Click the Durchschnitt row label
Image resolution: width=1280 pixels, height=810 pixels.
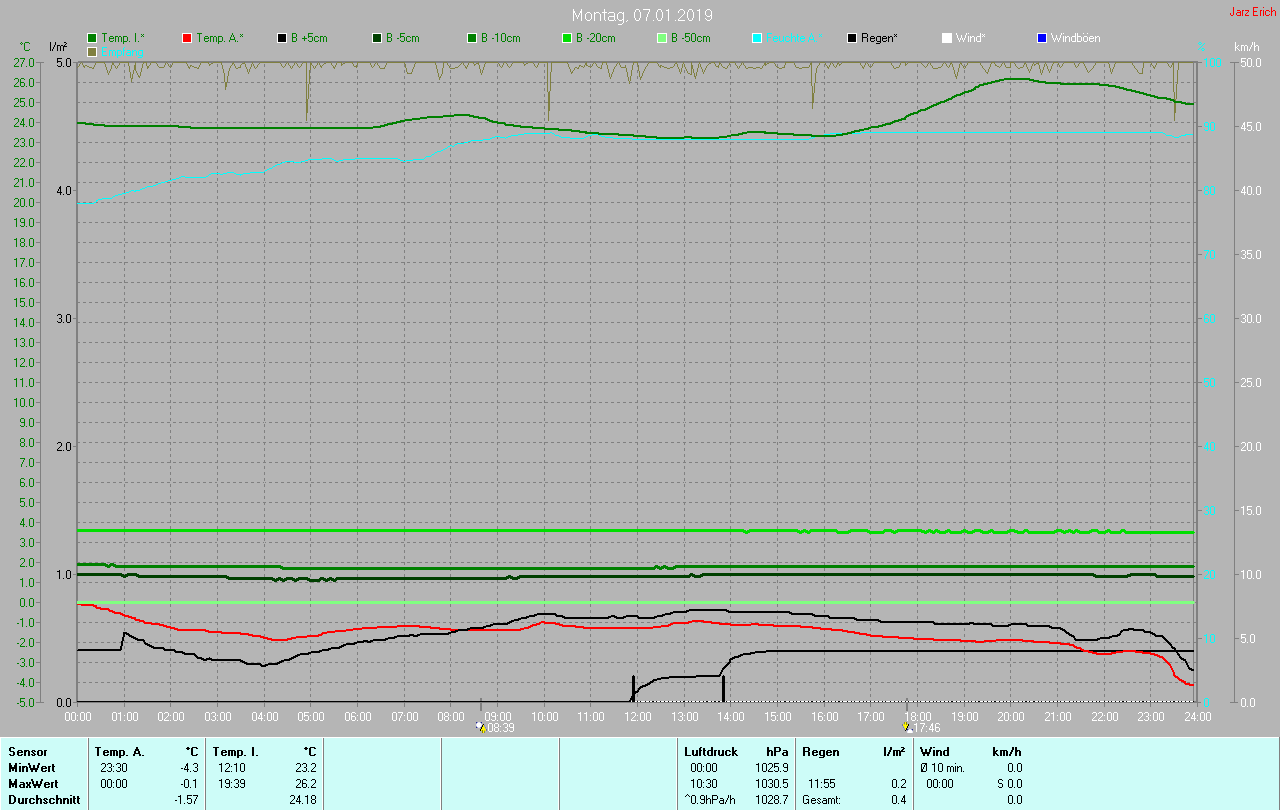[x=44, y=799]
